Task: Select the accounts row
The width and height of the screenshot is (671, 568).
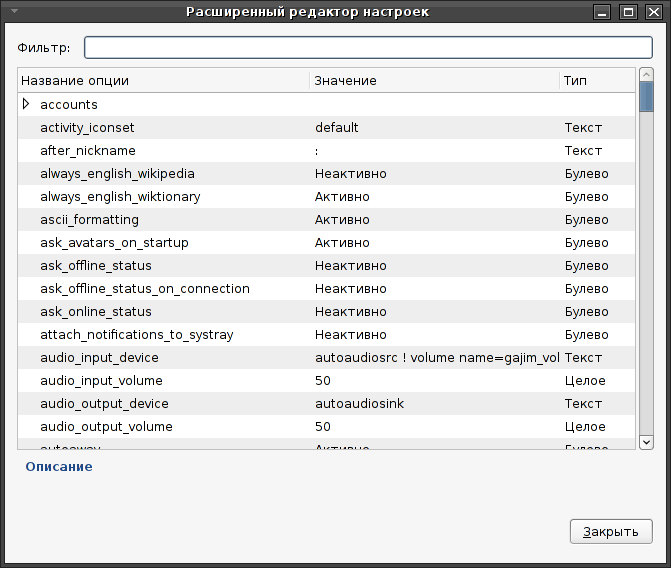Action: pyautogui.click(x=327, y=104)
